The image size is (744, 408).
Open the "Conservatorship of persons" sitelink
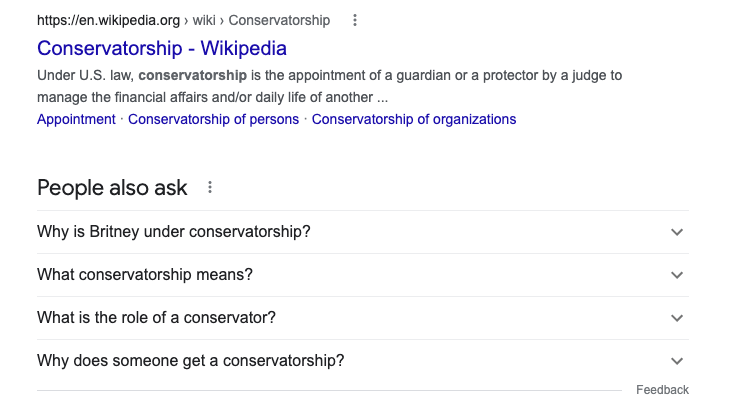(213, 119)
